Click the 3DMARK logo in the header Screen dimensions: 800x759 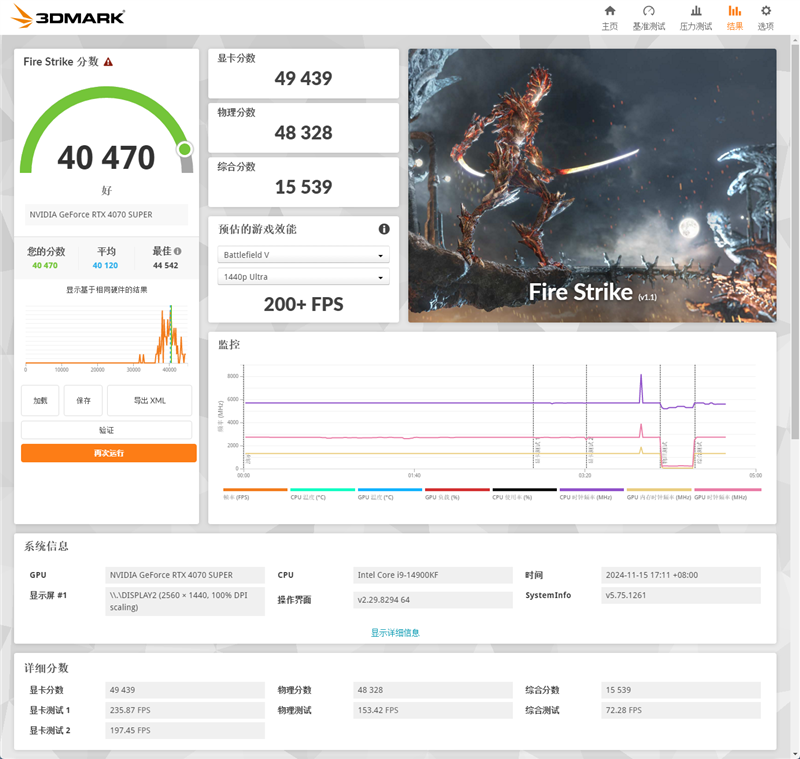tap(65, 16)
